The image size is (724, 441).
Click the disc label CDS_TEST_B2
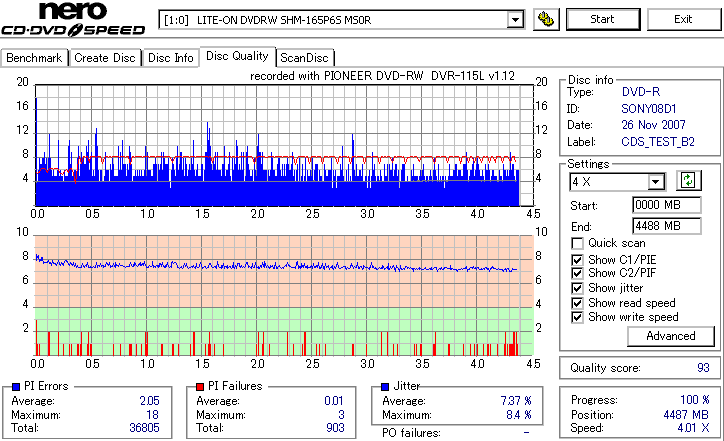point(658,142)
